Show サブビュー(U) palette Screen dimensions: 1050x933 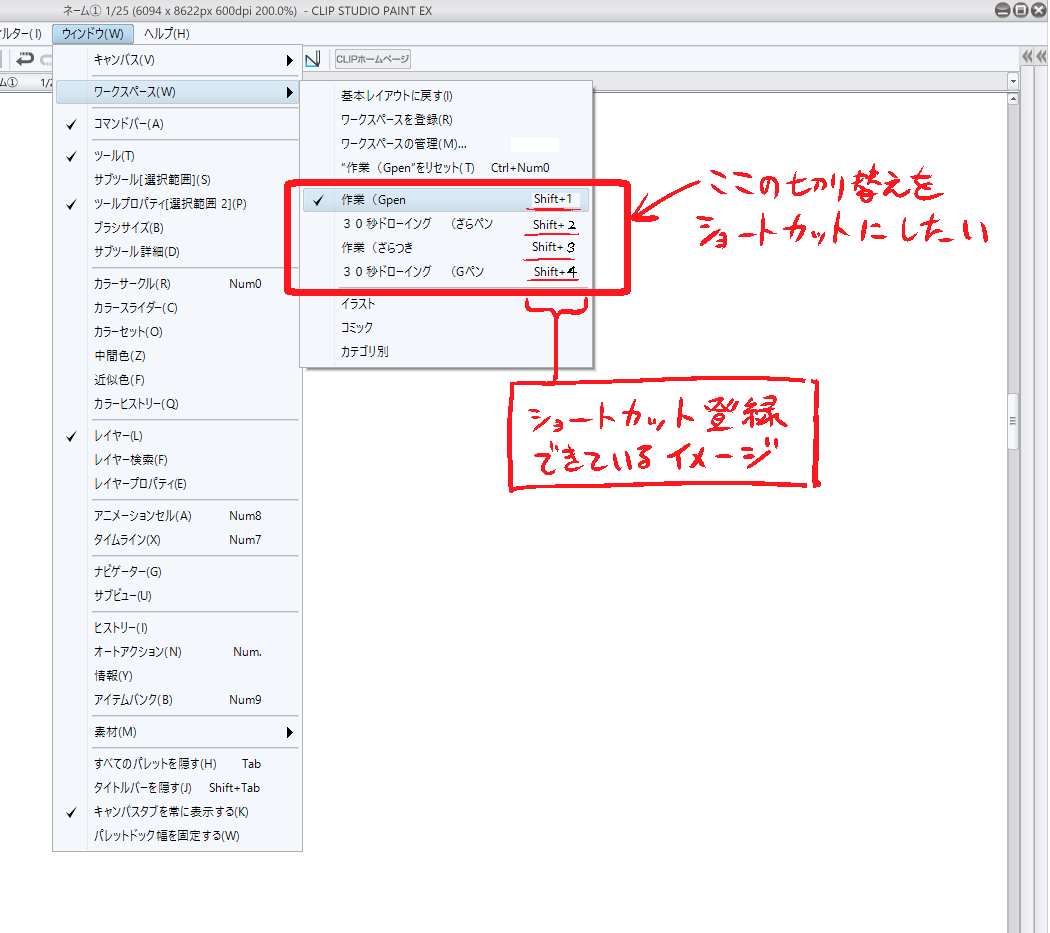tap(177, 595)
